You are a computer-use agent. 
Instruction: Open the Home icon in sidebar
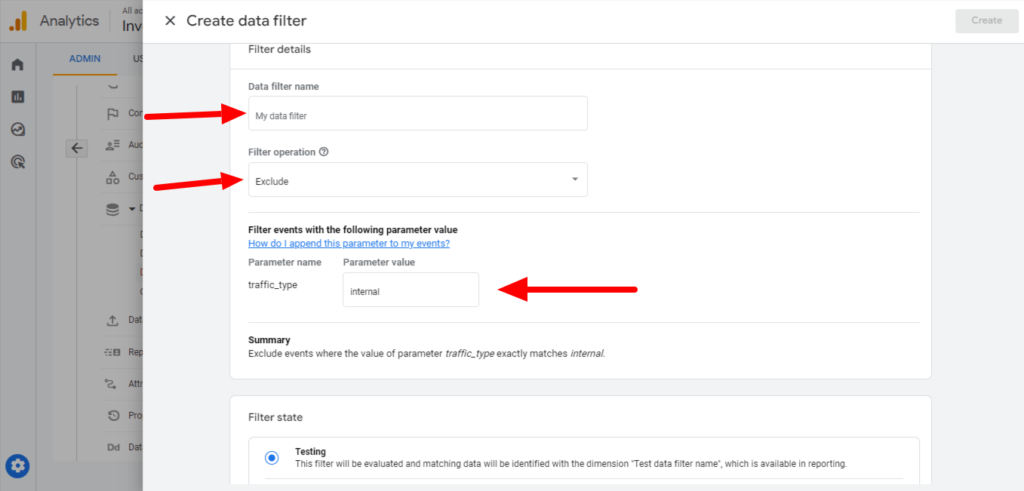pyautogui.click(x=18, y=65)
